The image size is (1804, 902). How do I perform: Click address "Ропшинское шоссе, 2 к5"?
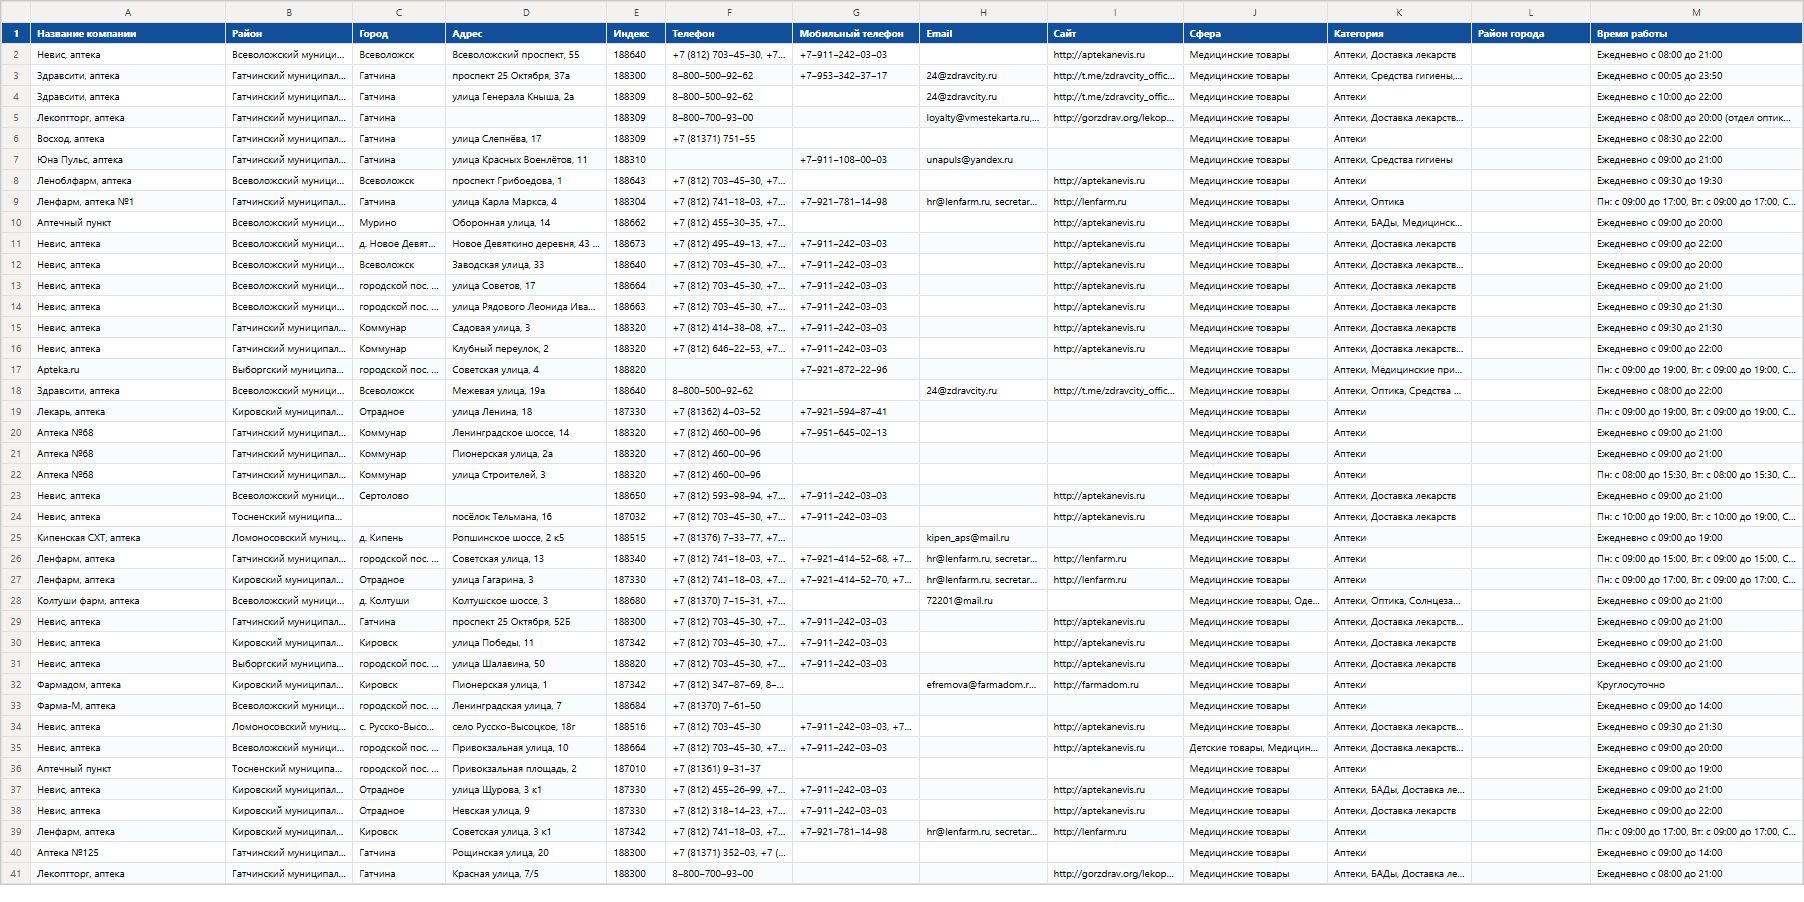point(526,538)
